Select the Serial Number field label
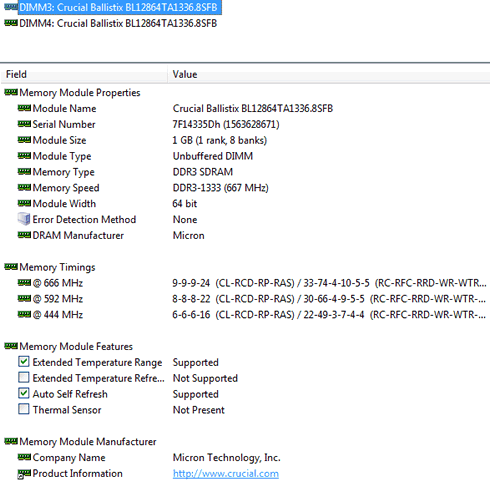Viewport: 490px width, 487px height. click(x=64, y=124)
